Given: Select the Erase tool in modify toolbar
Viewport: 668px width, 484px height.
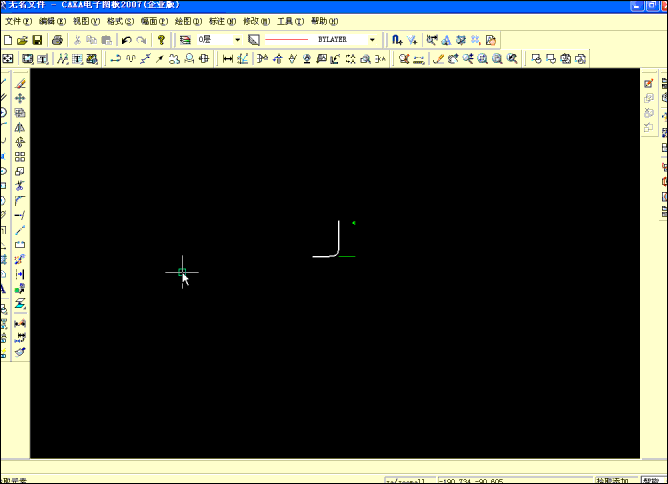Looking at the screenshot, I should click(x=20, y=84).
